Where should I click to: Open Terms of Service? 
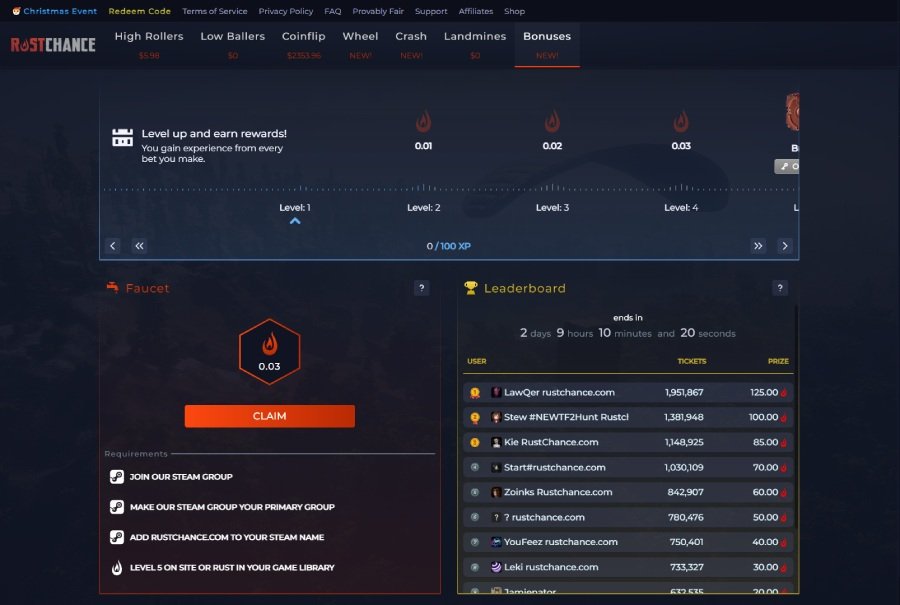215,11
